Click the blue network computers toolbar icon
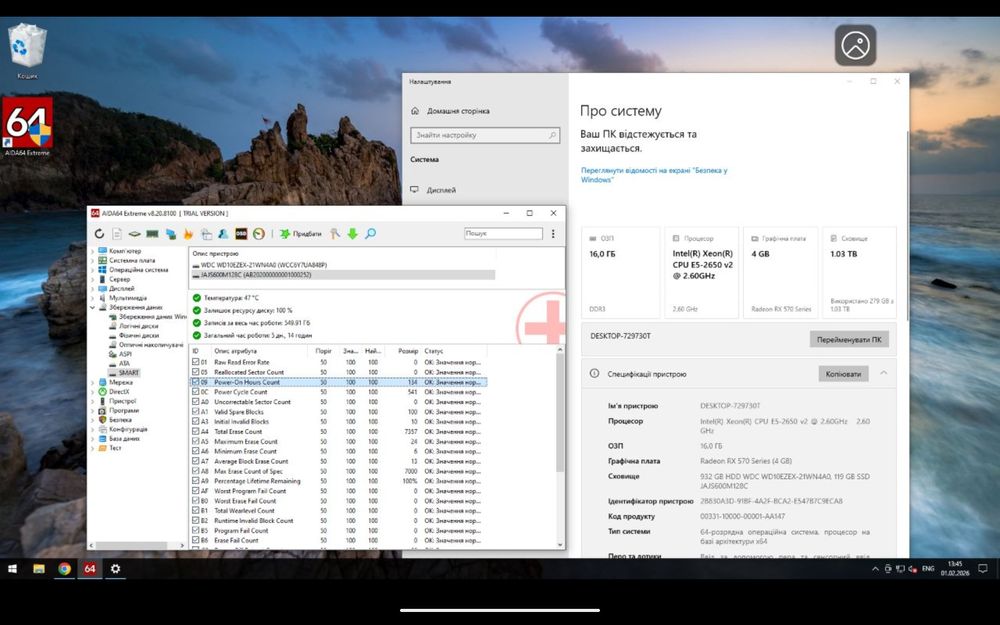The width and height of the screenshot is (1000, 625). click(x=171, y=234)
